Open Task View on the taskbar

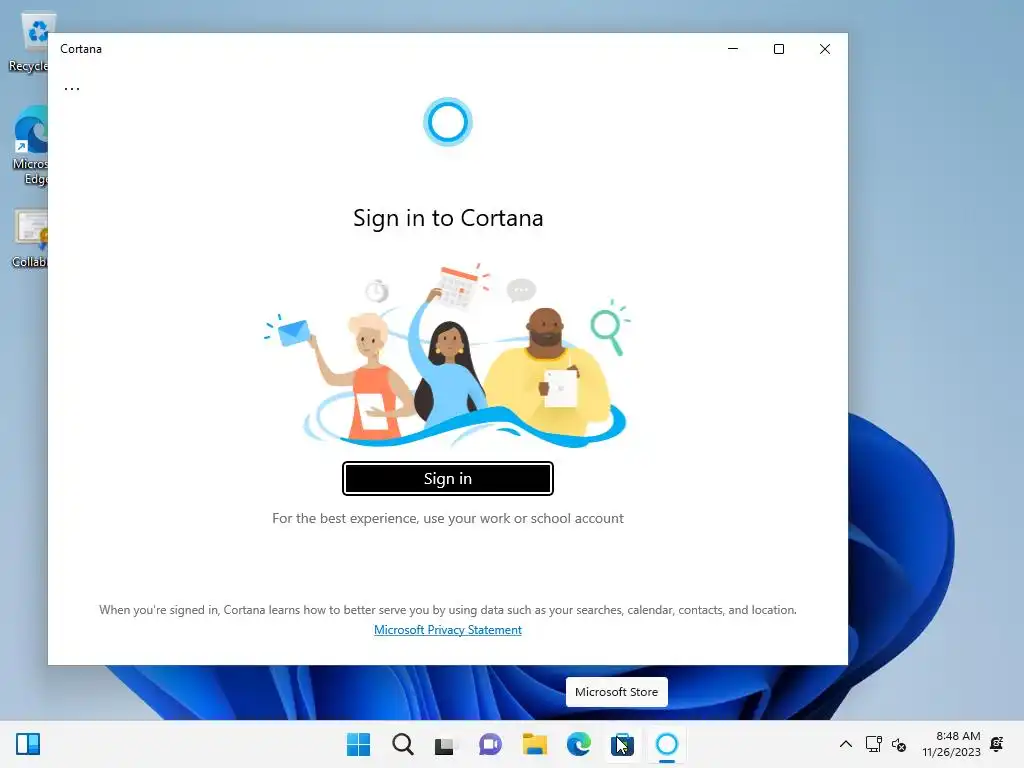[446, 744]
